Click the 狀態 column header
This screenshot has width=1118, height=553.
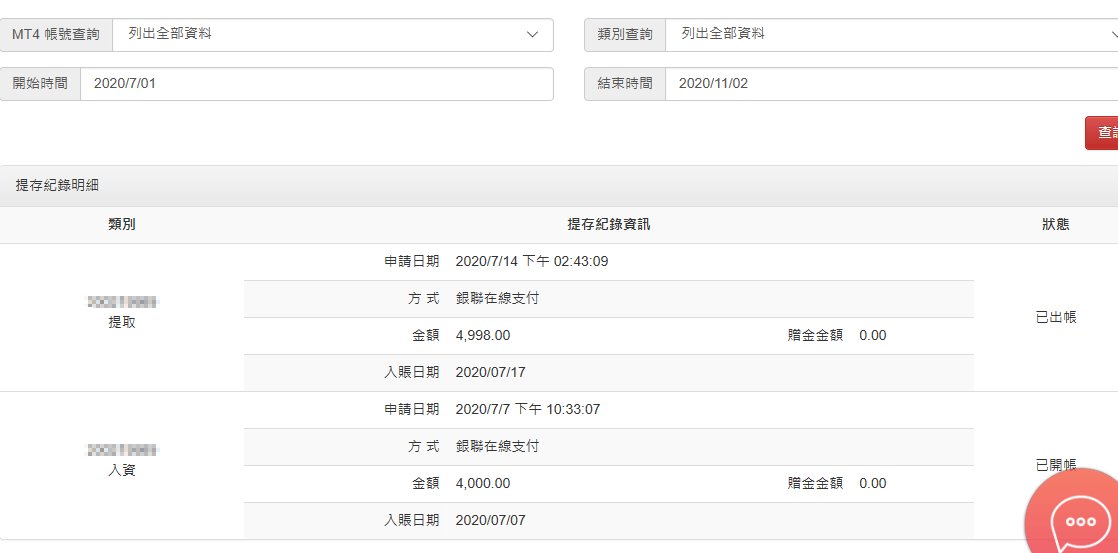tap(1055, 225)
